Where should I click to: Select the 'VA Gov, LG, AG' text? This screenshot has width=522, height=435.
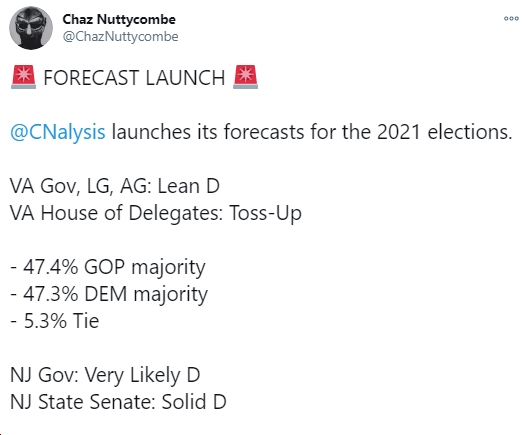click(x=79, y=186)
